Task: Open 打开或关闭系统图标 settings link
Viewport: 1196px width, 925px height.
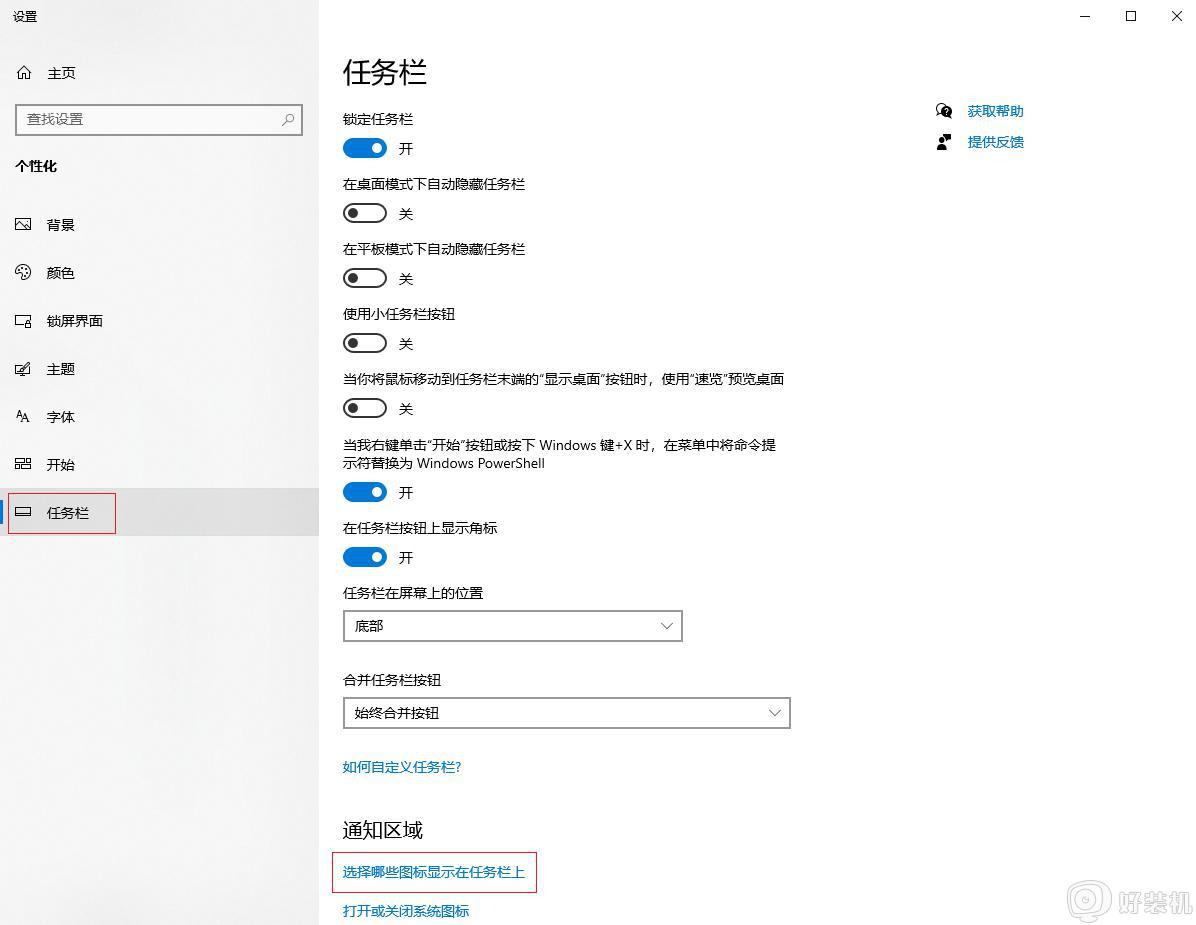Action: pos(405,910)
